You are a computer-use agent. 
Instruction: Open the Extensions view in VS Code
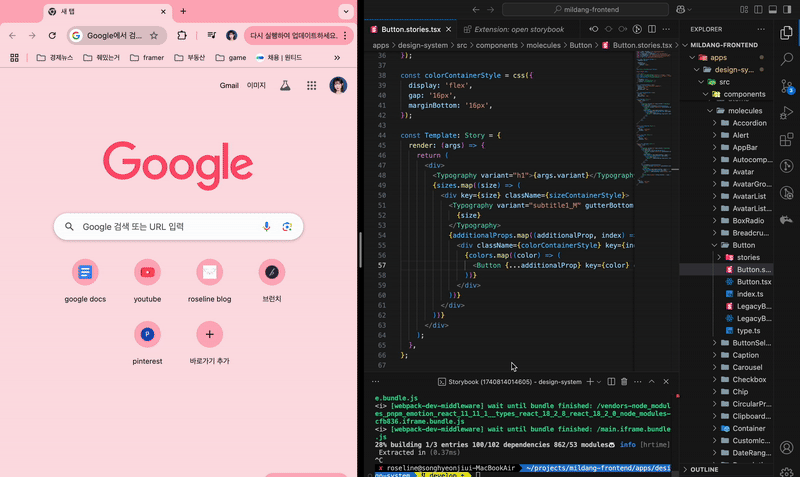point(786,139)
